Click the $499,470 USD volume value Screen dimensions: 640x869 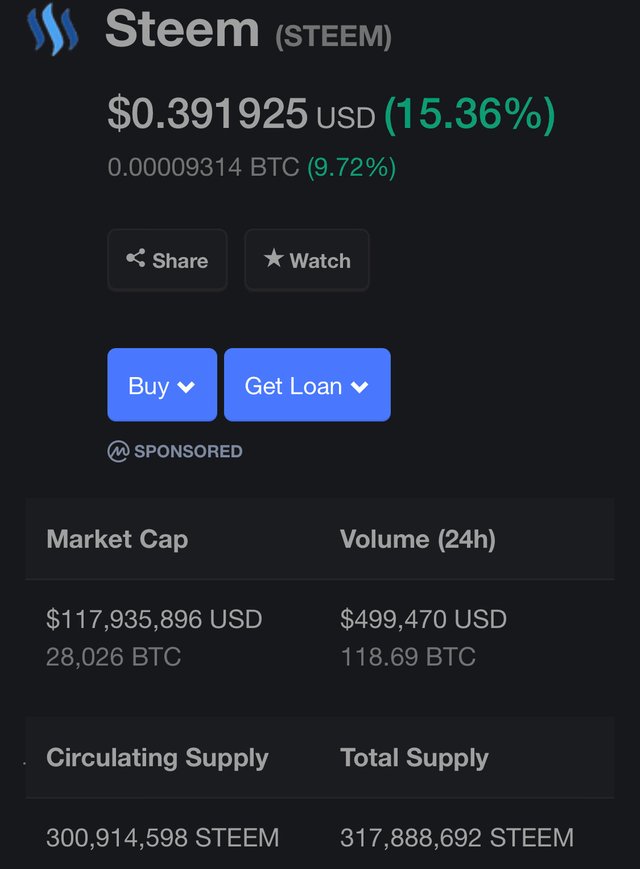423,619
